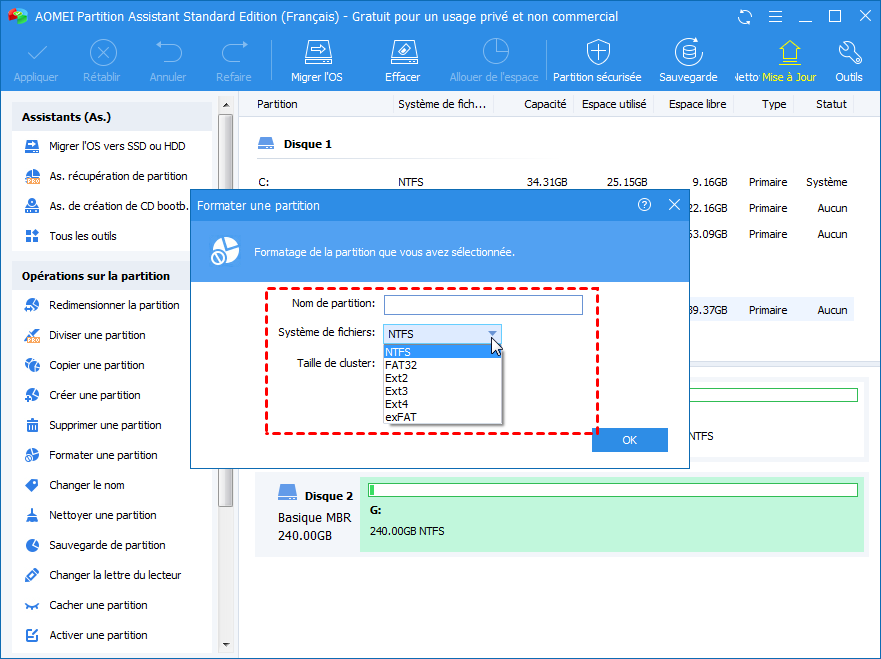Image resolution: width=881 pixels, height=659 pixels.
Task: Sort by Espace libre column header
Action: [x=697, y=104]
